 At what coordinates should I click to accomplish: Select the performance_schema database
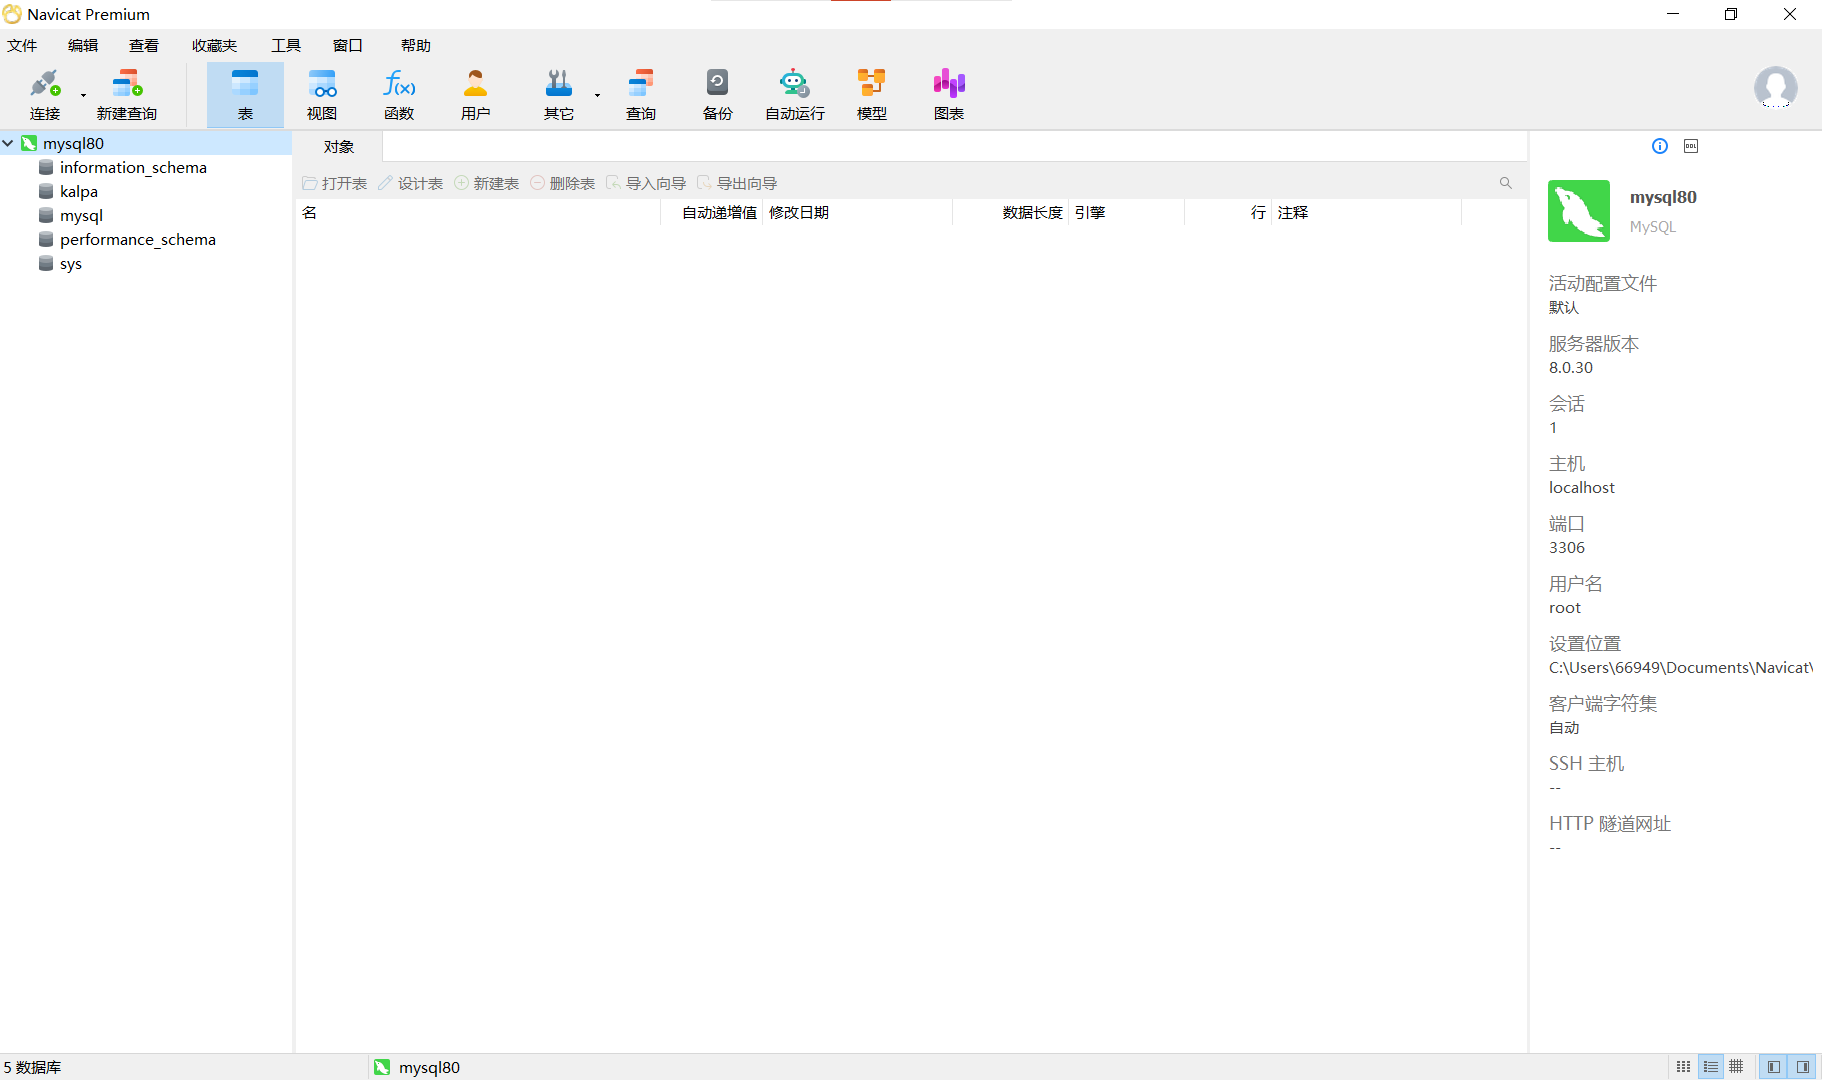(138, 239)
